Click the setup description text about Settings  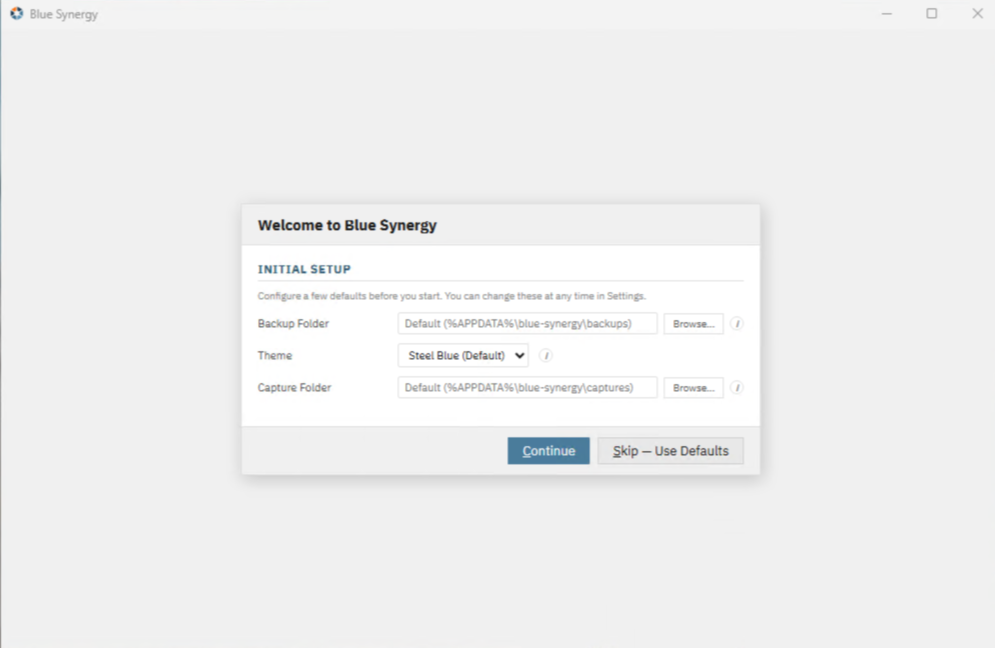(x=452, y=296)
